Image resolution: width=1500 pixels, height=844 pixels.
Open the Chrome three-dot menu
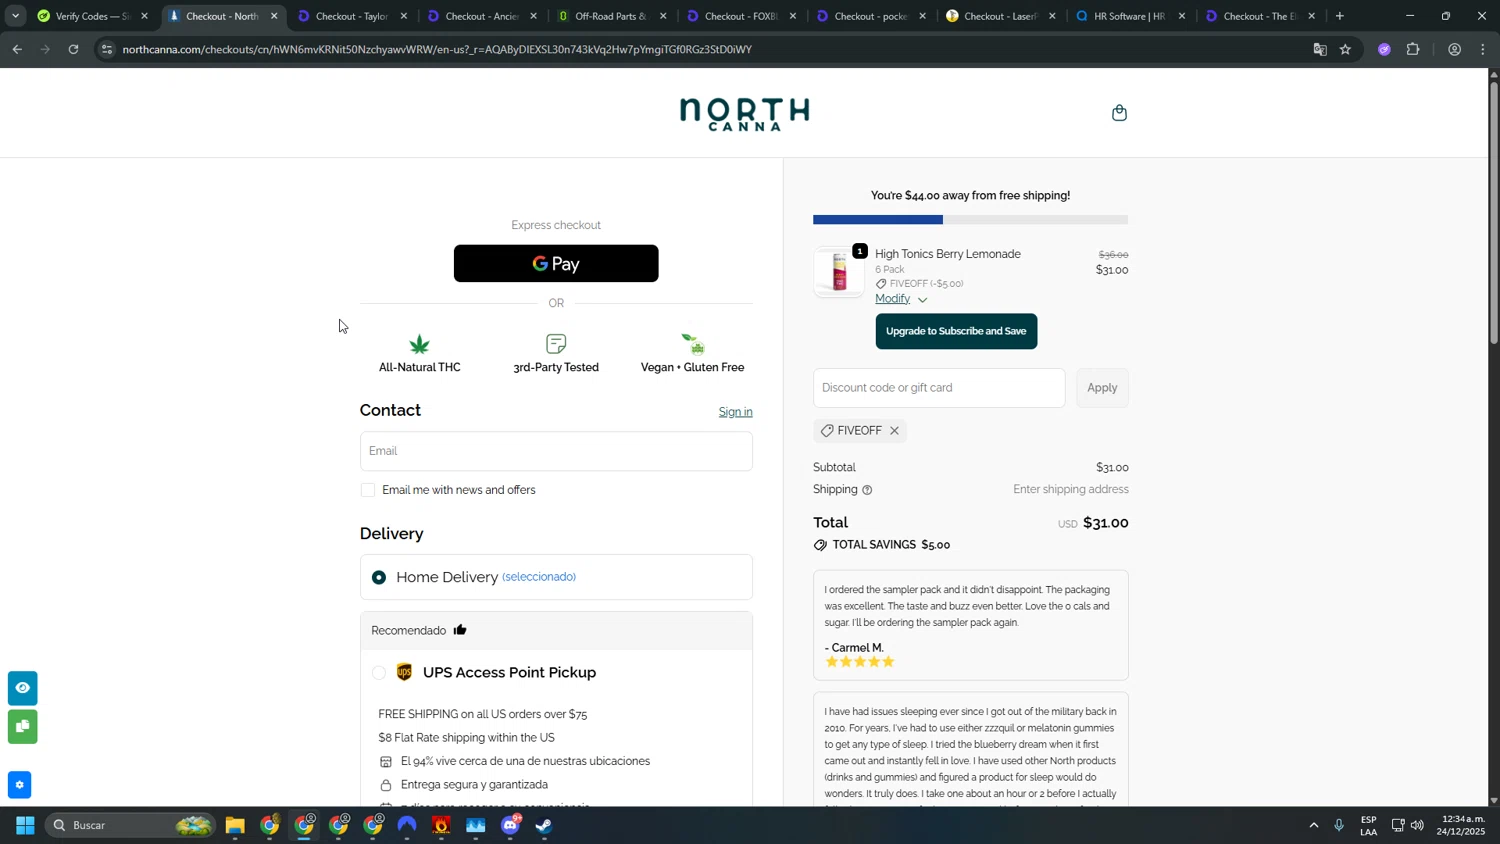pos(1483,49)
